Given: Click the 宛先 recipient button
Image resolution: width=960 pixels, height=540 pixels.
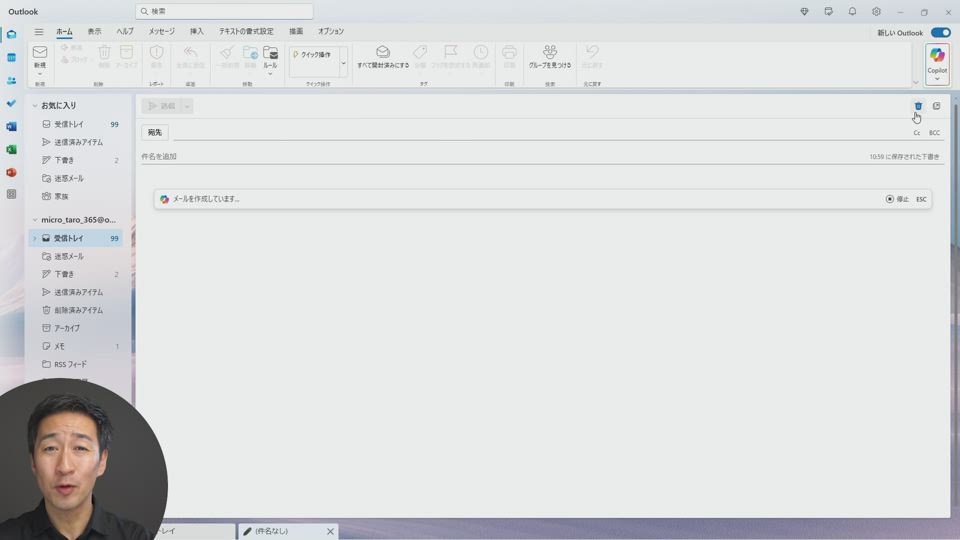Looking at the screenshot, I should click(x=155, y=132).
